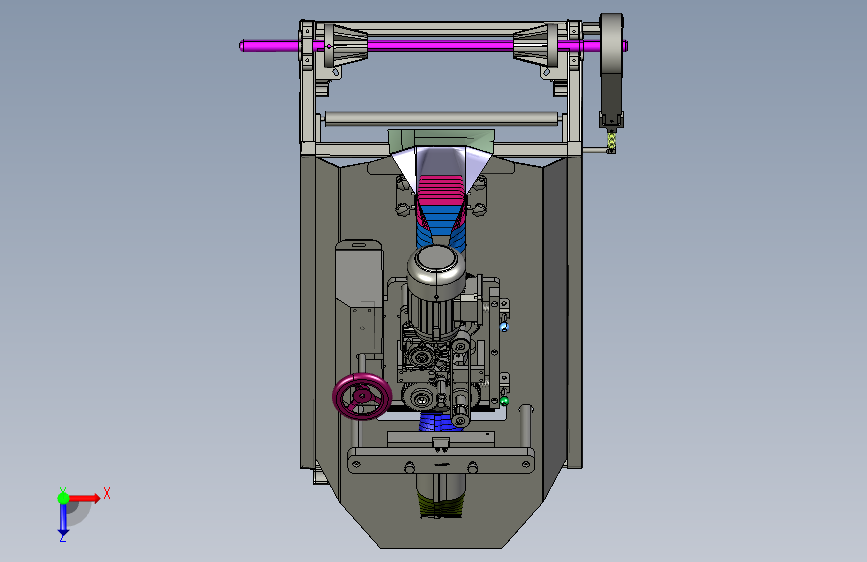867x562 pixels.
Task: Select the bottom horizontal bracket bar
Action: [441, 460]
